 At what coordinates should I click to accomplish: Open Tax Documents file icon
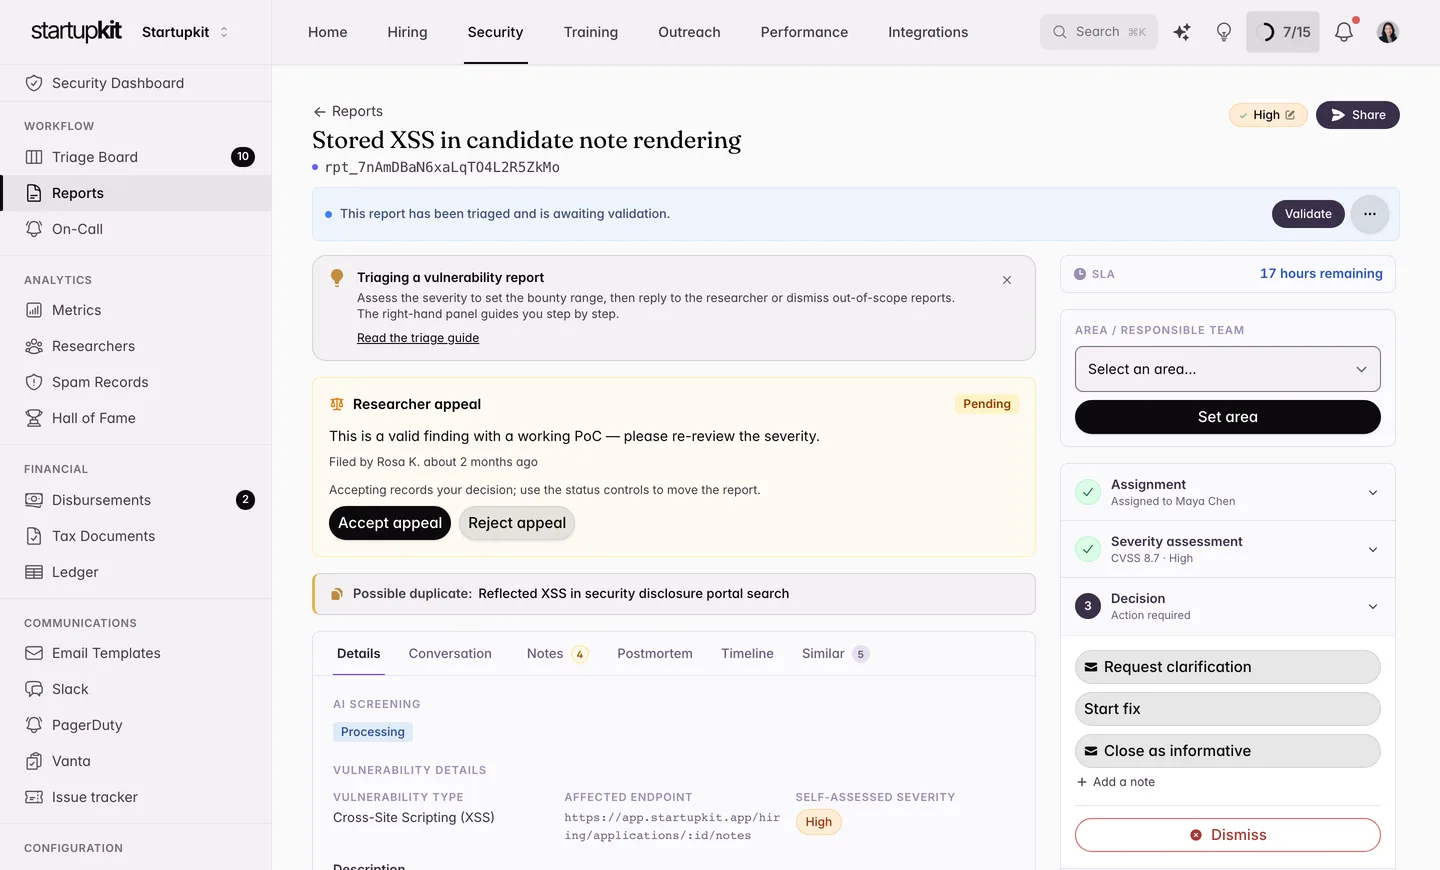coord(34,536)
